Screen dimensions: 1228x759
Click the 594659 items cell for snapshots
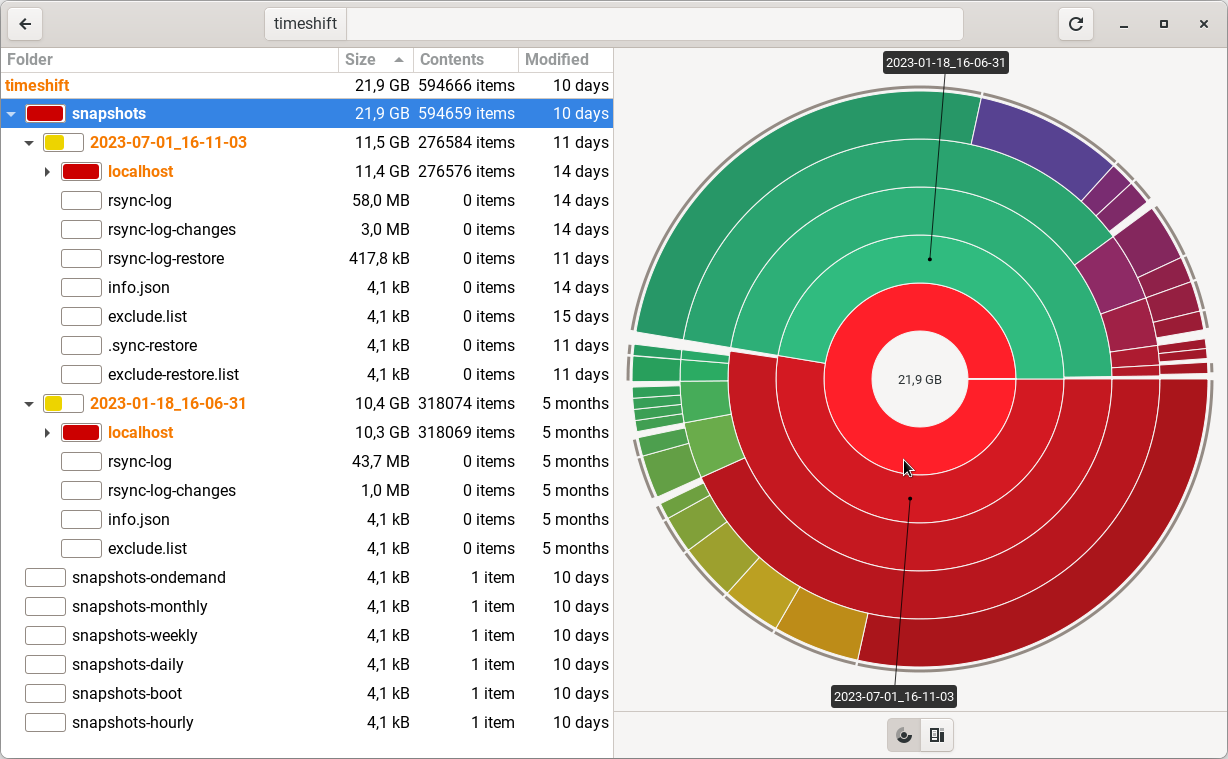[x=467, y=114]
